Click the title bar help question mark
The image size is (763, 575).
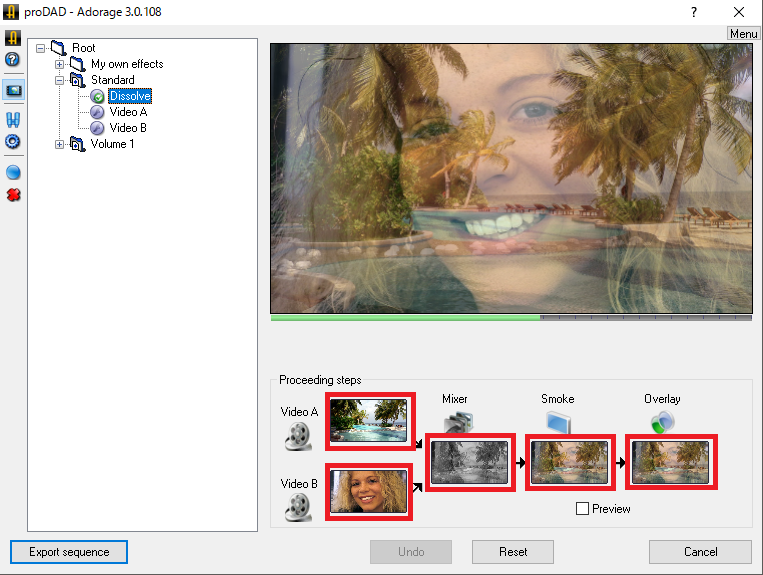(694, 12)
